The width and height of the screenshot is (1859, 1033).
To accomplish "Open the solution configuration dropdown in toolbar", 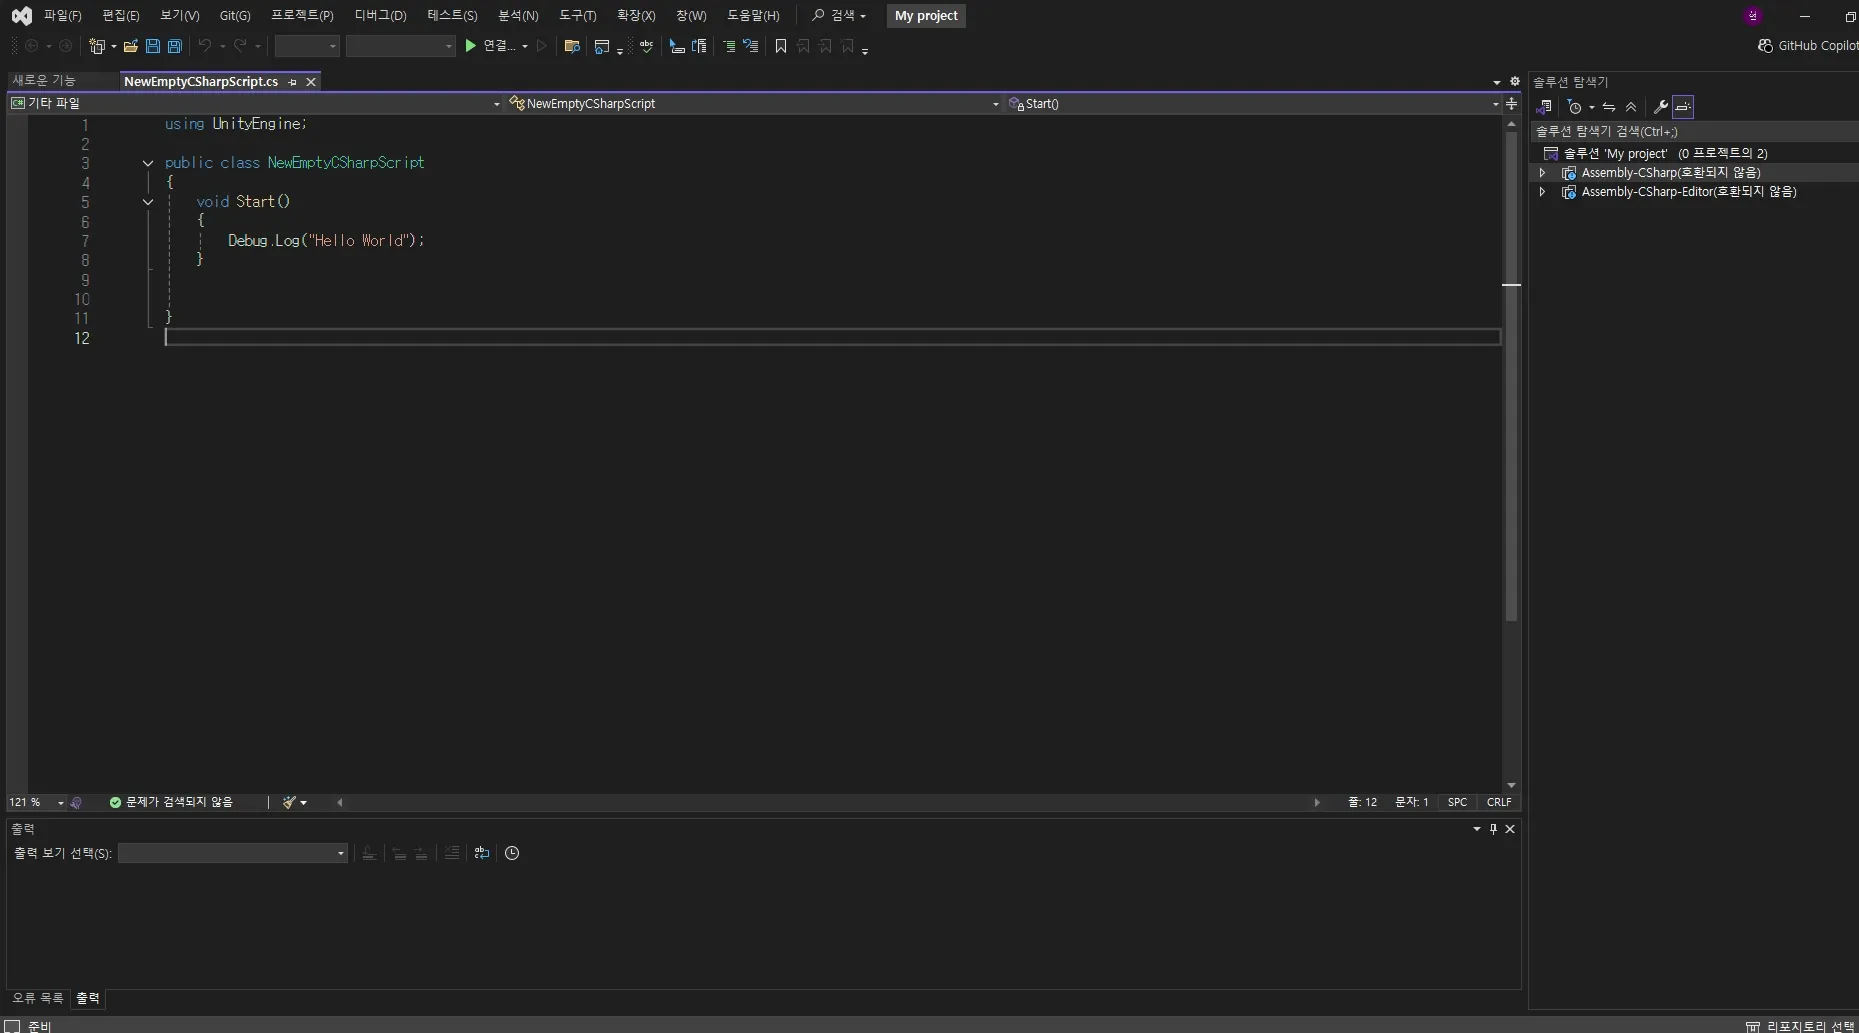I will coord(307,46).
